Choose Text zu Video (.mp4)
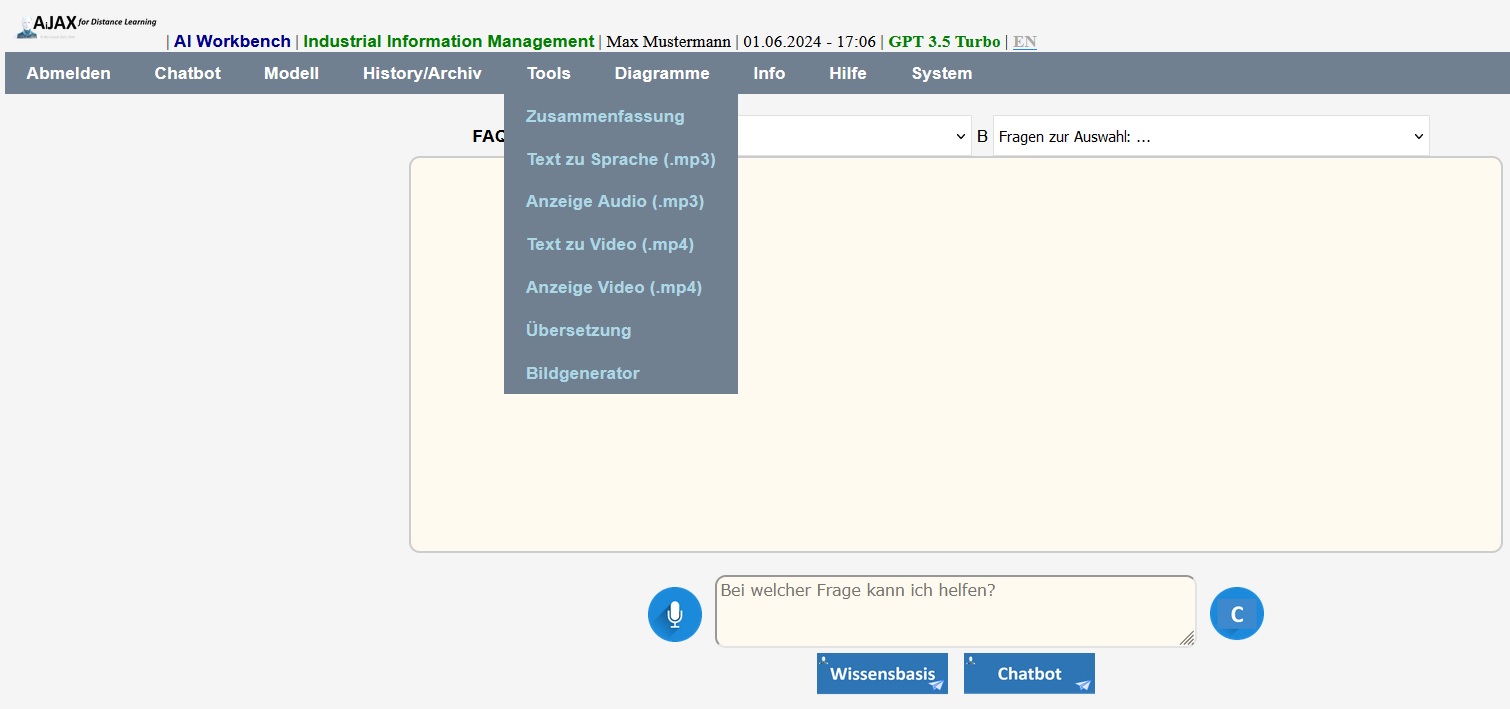Image resolution: width=1510 pixels, height=709 pixels. point(610,245)
